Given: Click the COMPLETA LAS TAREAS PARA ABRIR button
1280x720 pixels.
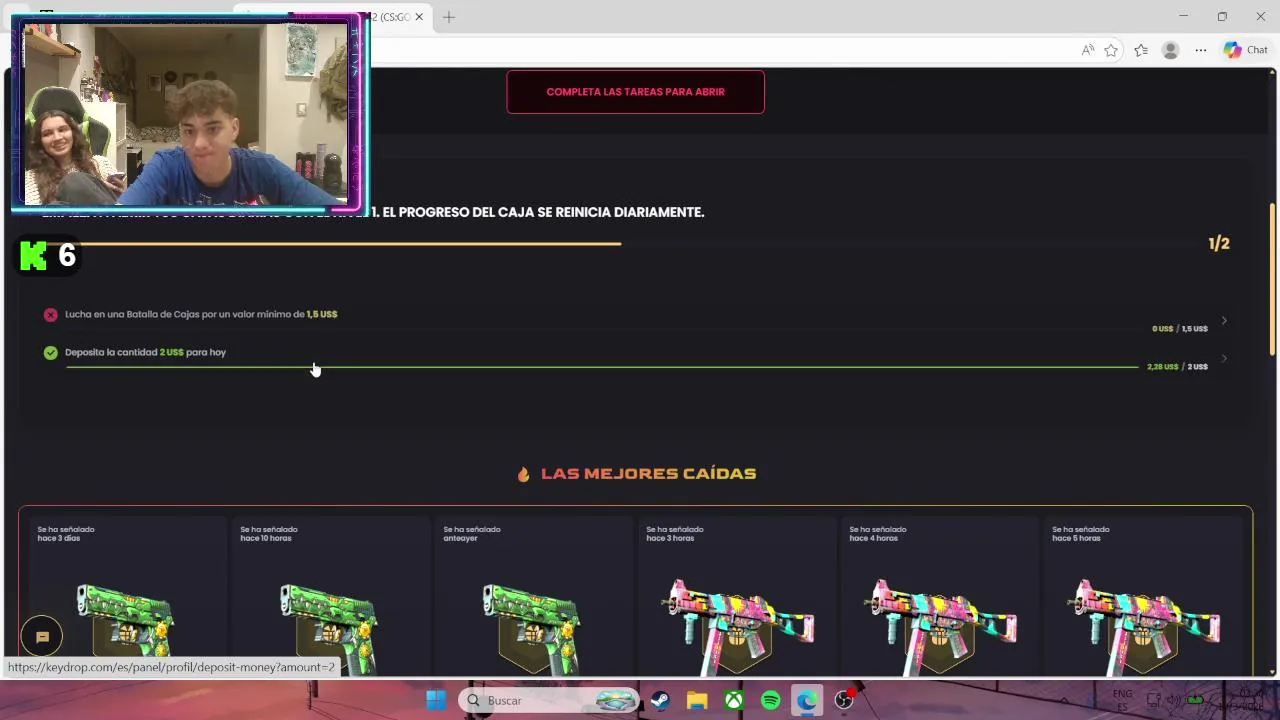Looking at the screenshot, I should pyautogui.click(x=635, y=92).
